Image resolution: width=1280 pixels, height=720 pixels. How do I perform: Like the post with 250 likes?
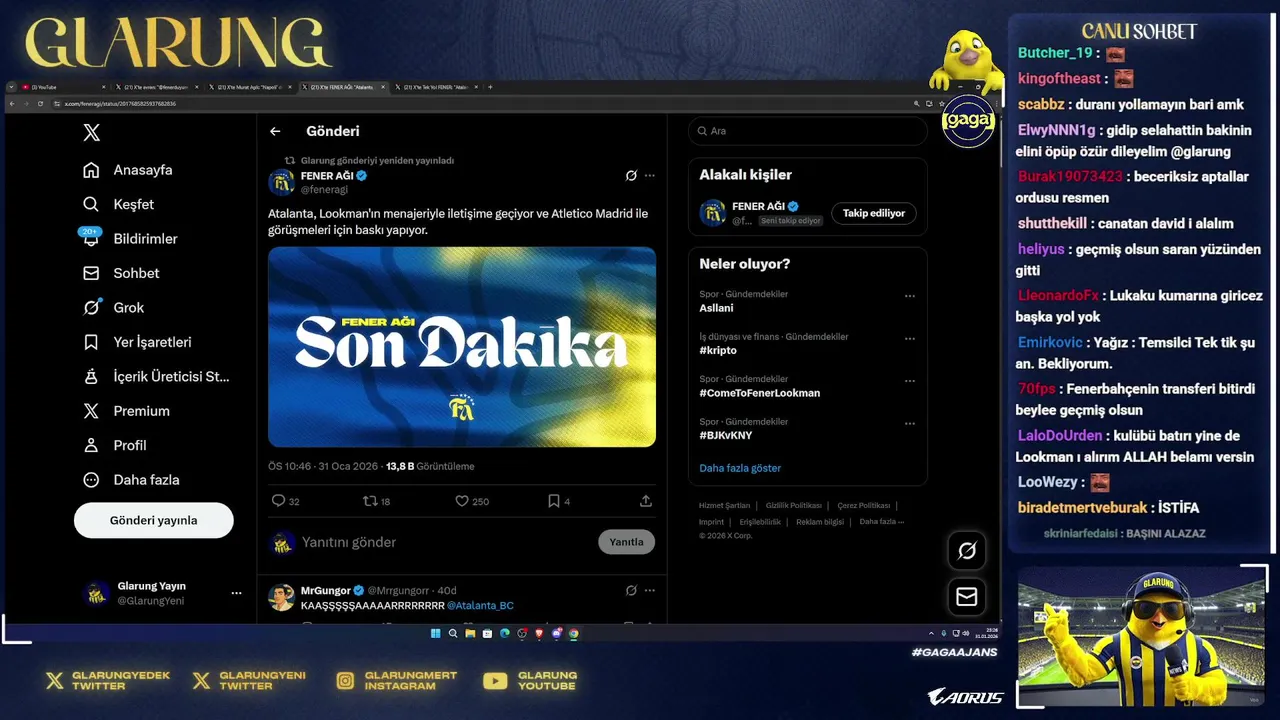click(x=472, y=501)
